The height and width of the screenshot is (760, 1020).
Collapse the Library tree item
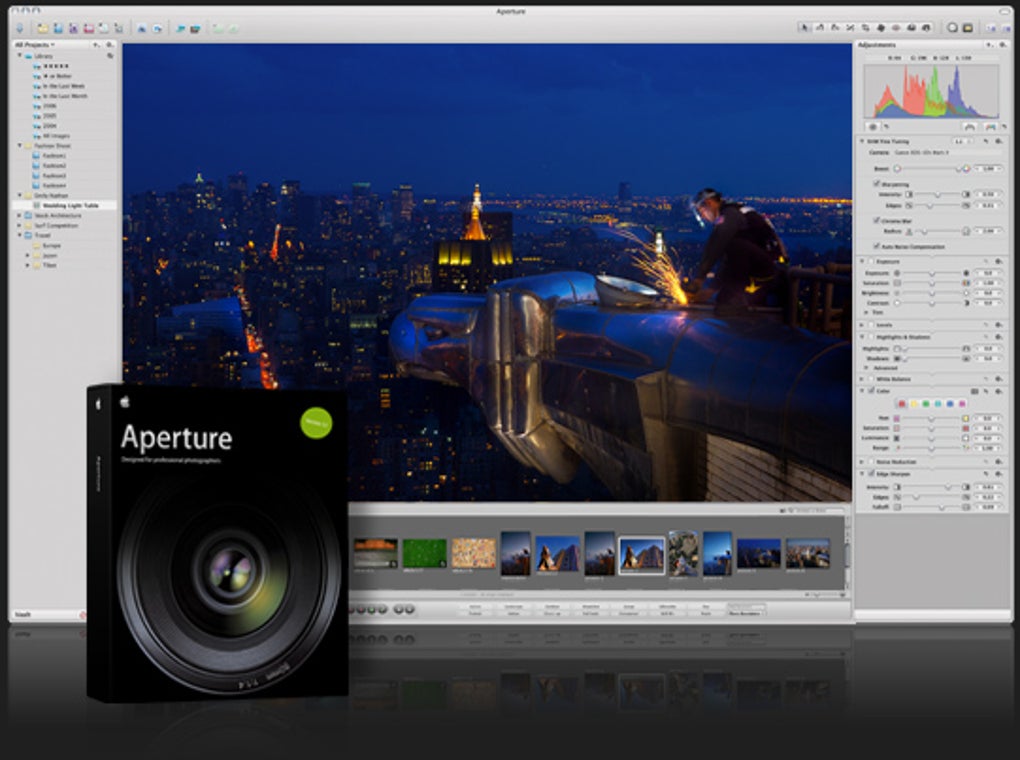[x=20, y=56]
